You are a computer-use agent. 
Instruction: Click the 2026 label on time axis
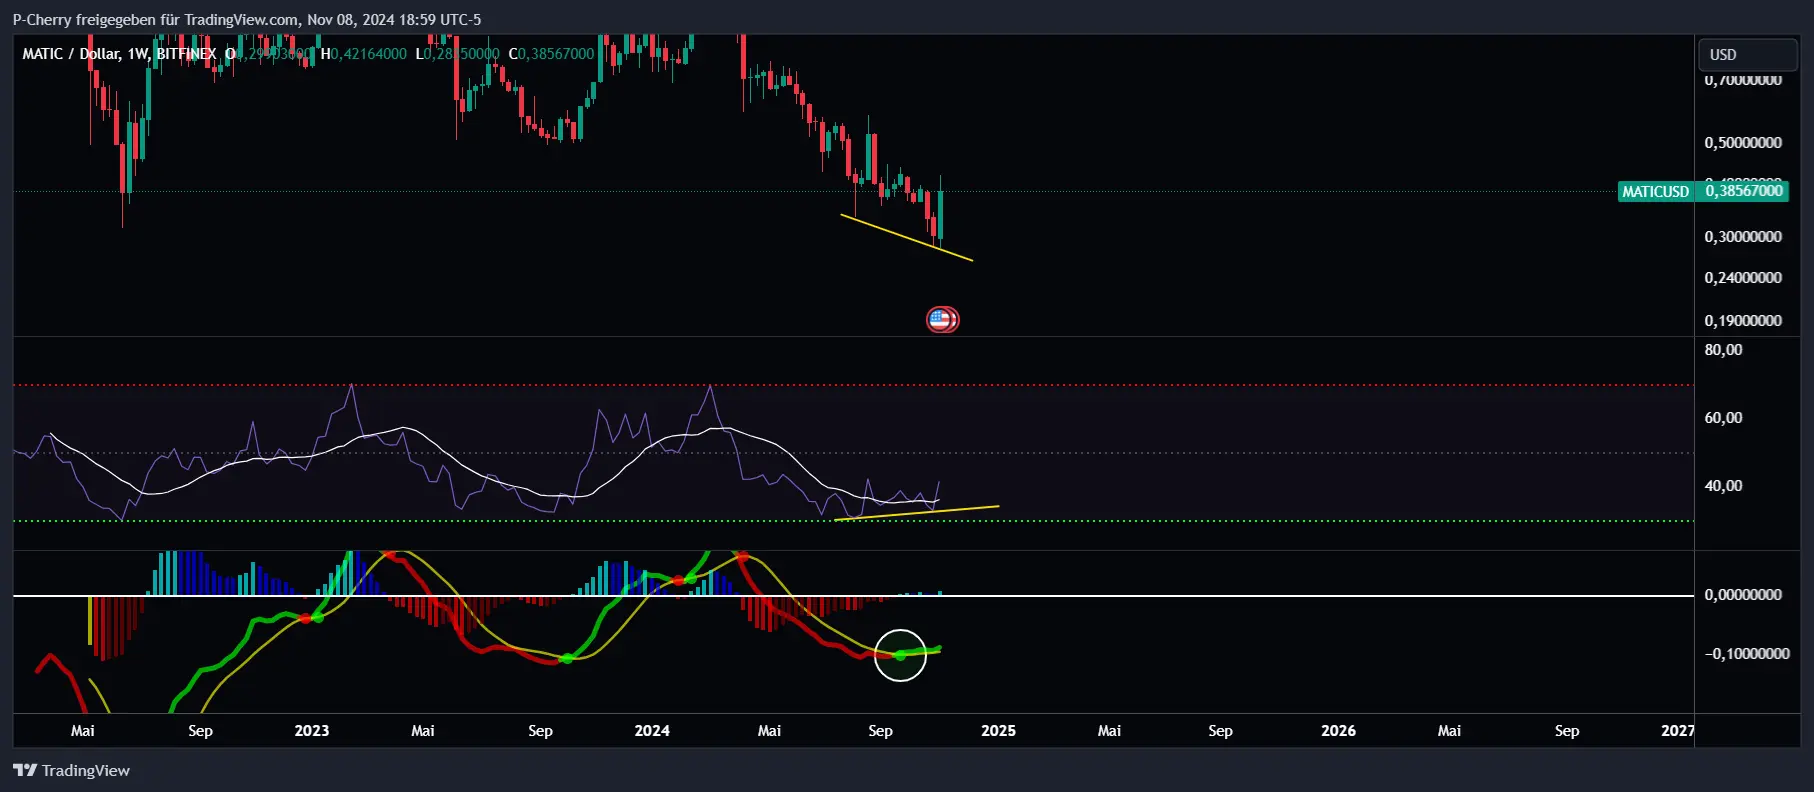click(1338, 731)
